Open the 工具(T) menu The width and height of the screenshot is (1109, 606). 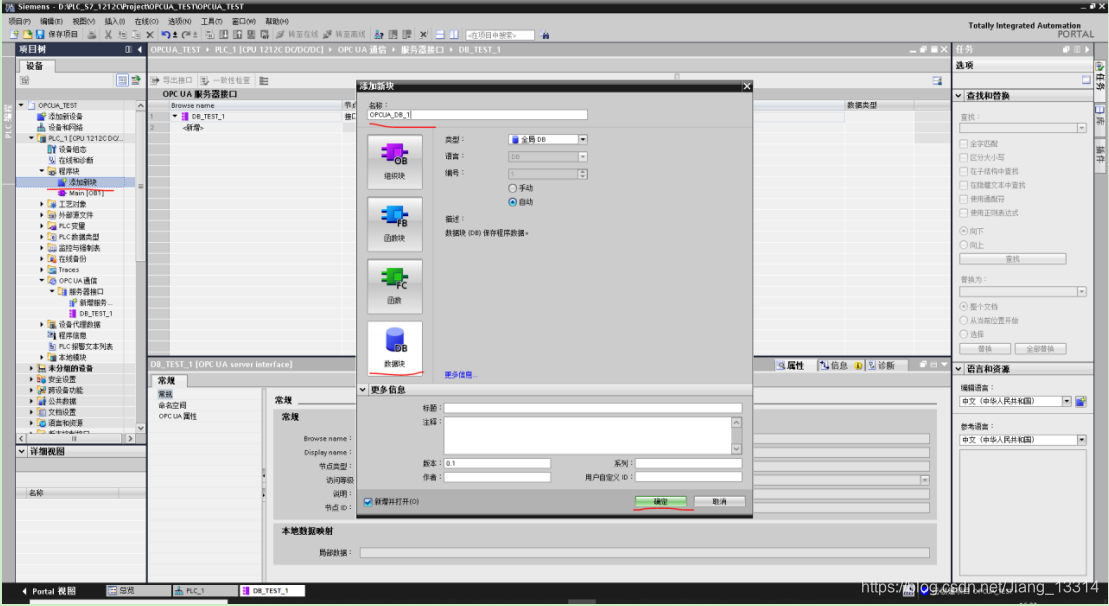coord(211,21)
